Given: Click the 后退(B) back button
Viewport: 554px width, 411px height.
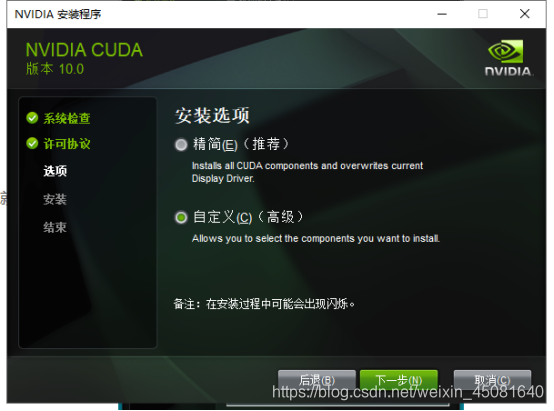Looking at the screenshot, I should point(317,380).
